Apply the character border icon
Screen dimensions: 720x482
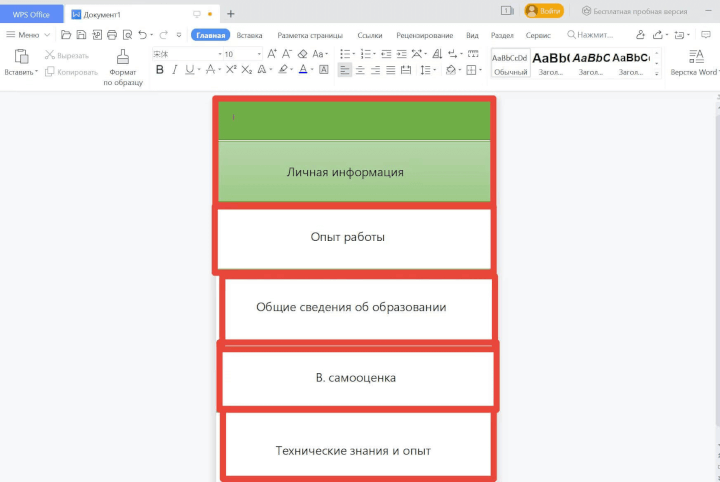324,70
